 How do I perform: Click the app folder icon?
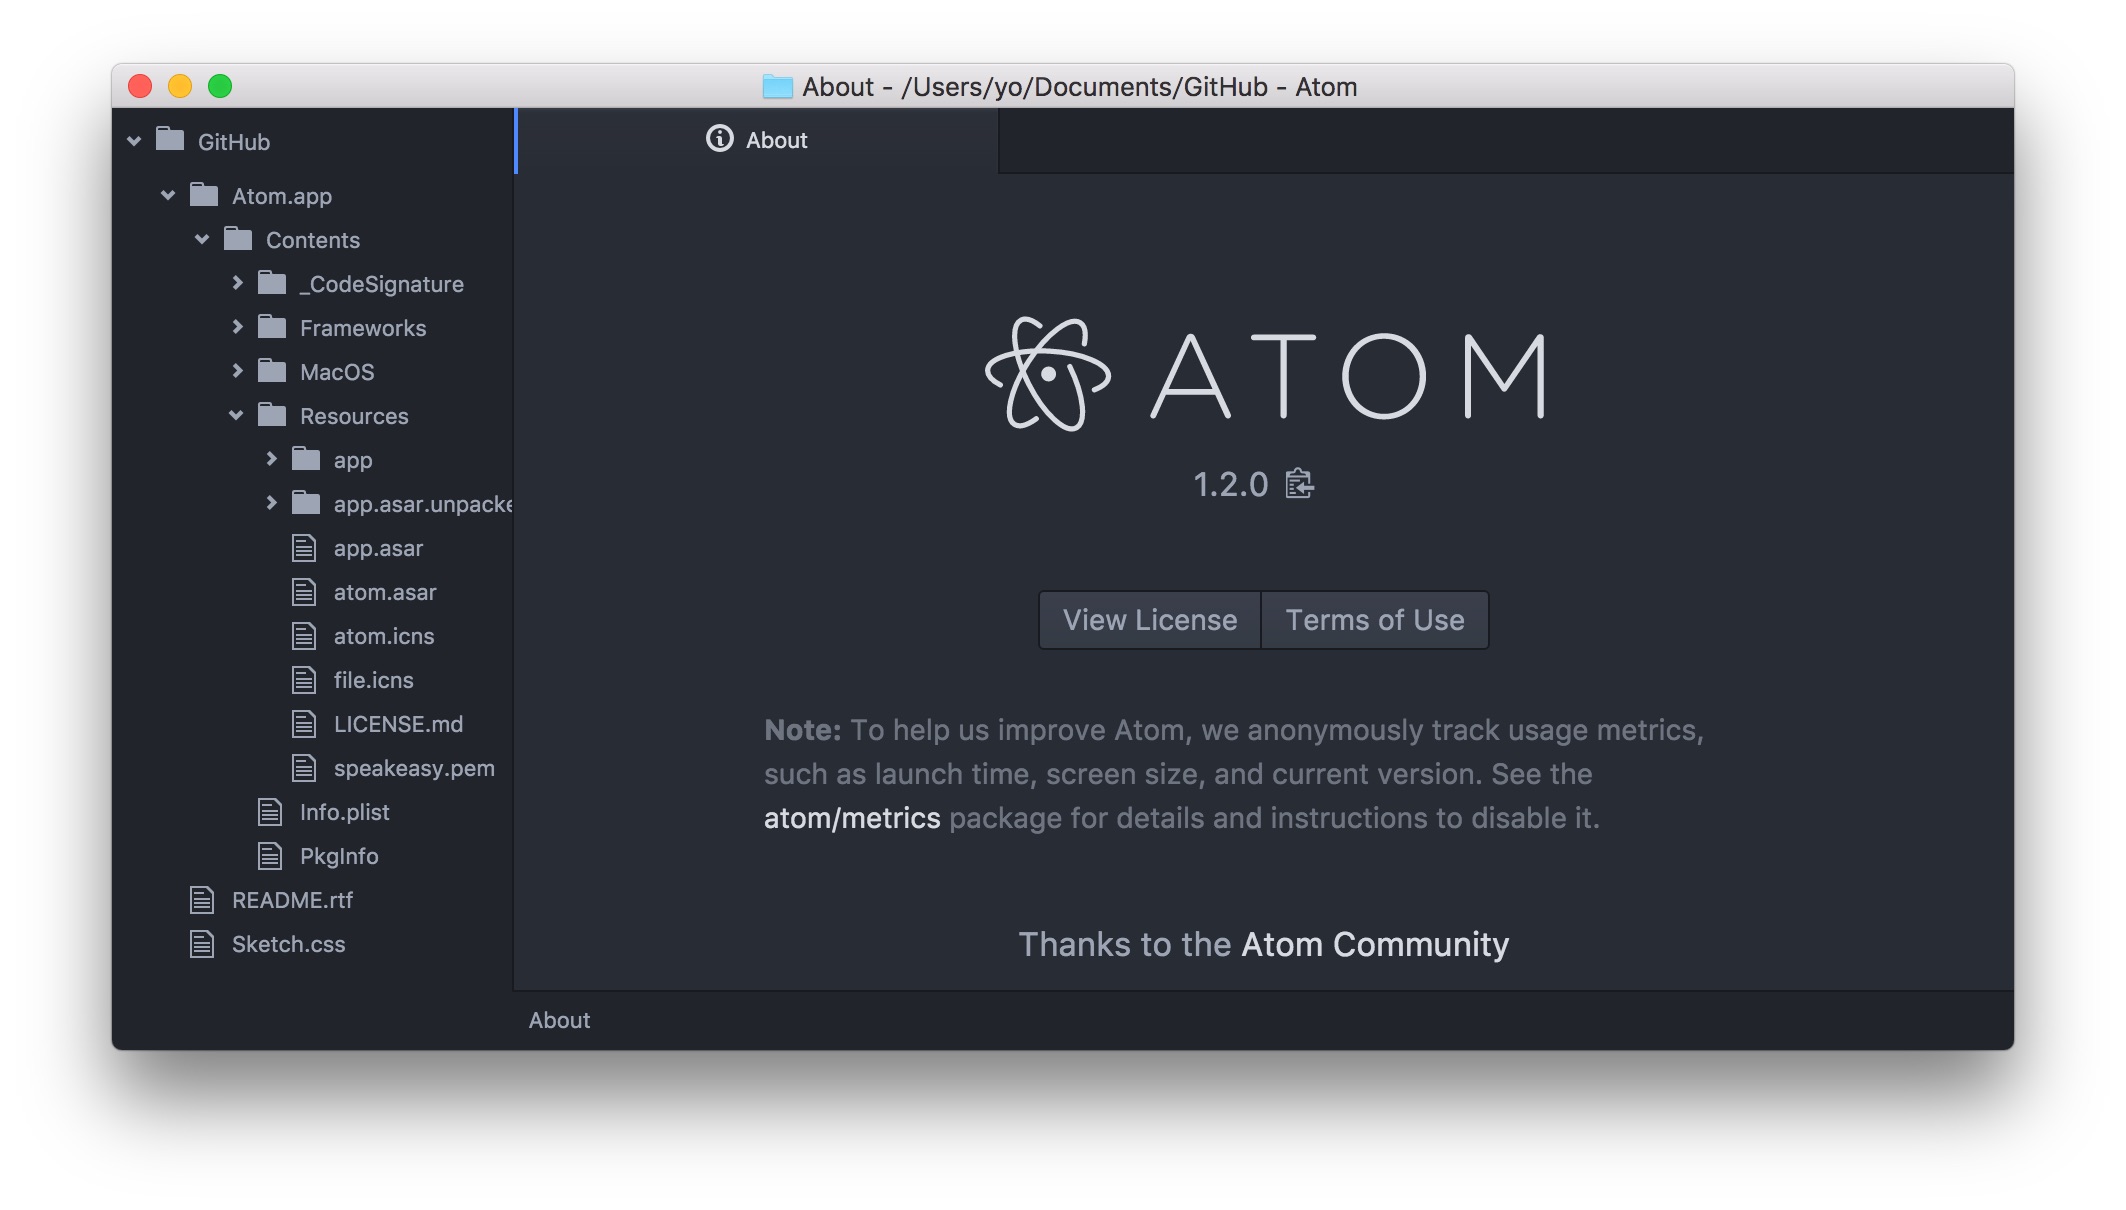pyautogui.click(x=306, y=459)
